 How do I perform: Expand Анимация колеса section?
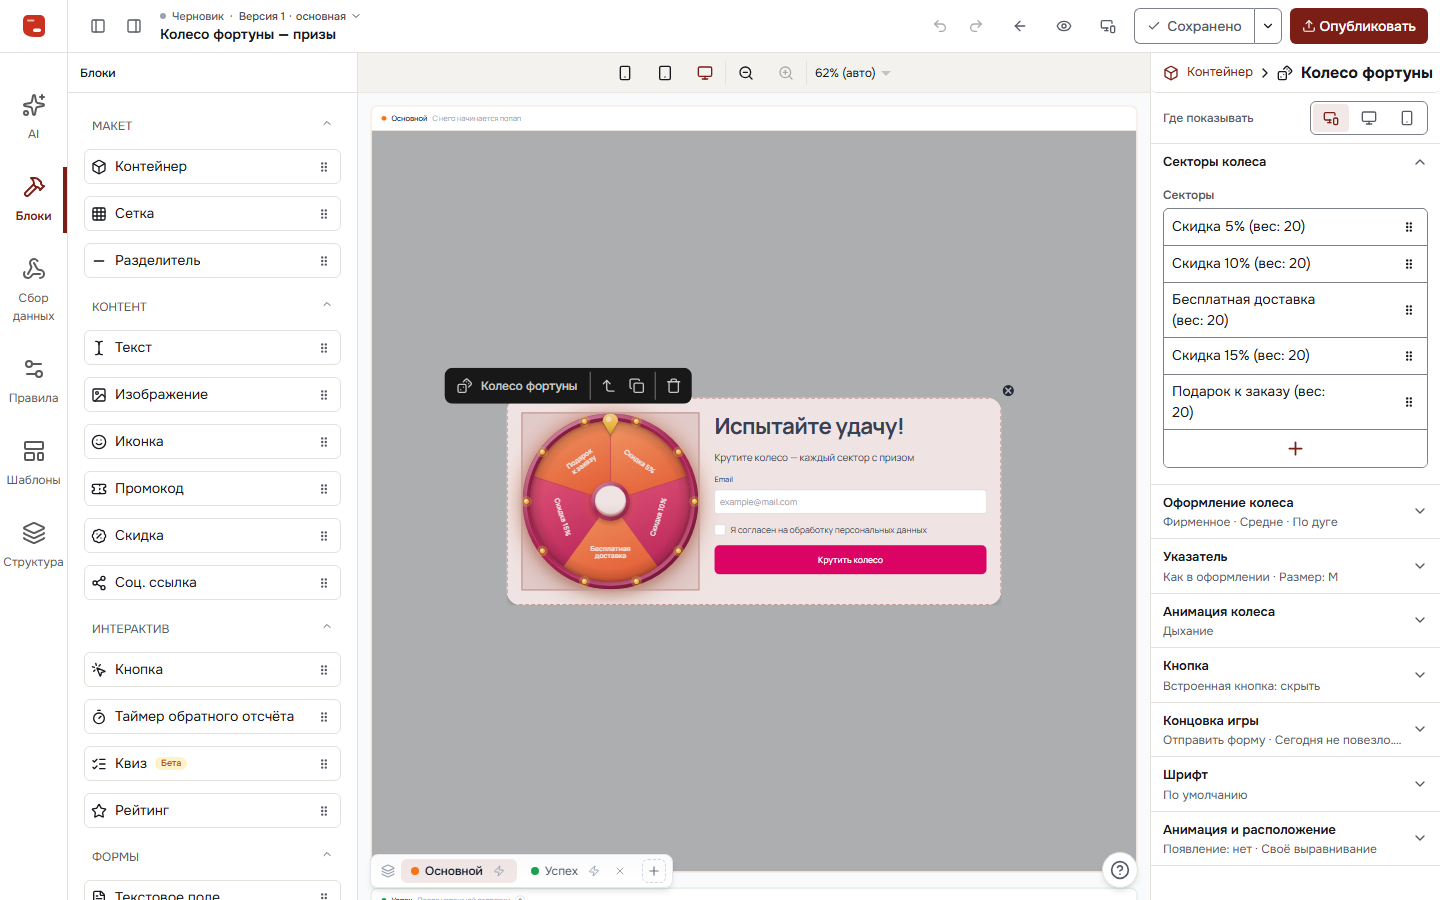(x=1295, y=621)
